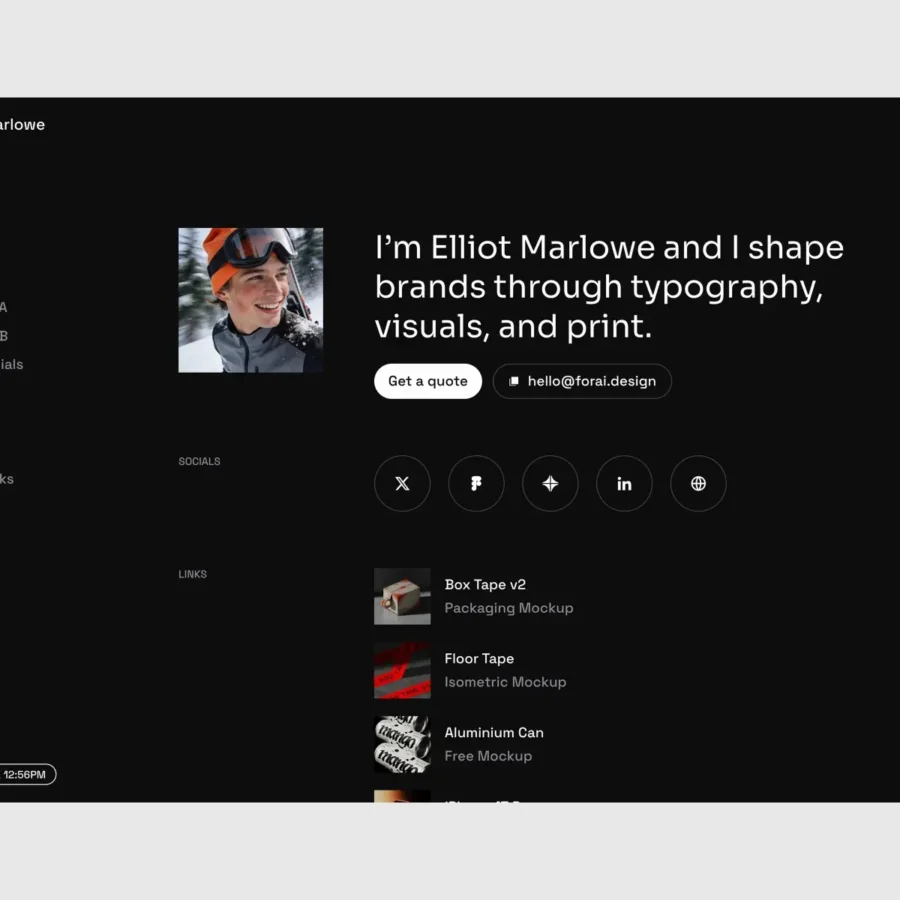Open the X (Twitter) social link
900x900 pixels.
(402, 483)
